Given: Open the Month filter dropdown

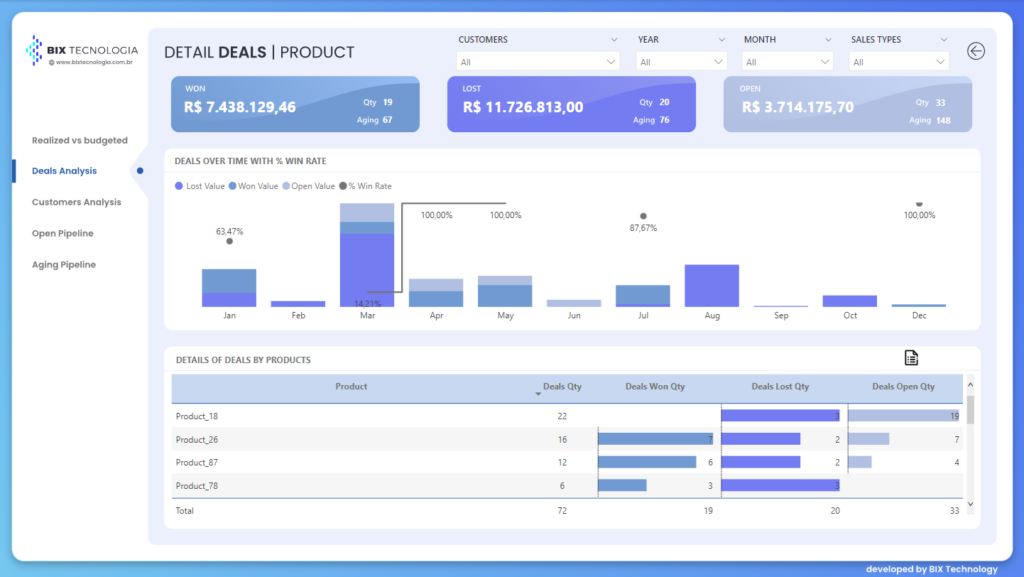Looking at the screenshot, I should point(787,62).
